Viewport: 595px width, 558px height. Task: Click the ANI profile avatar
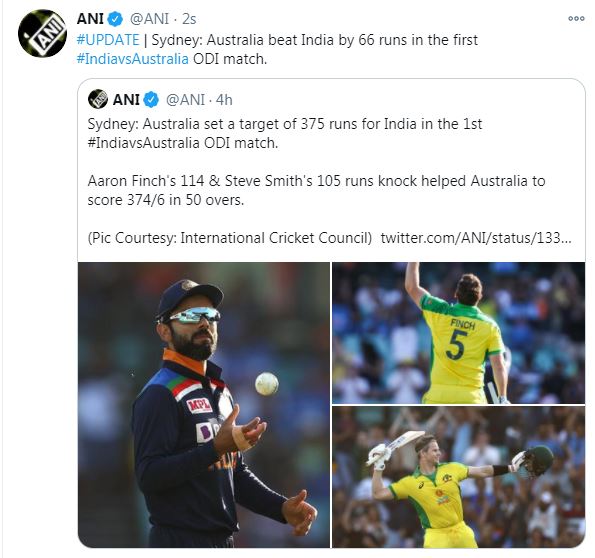pos(42,34)
